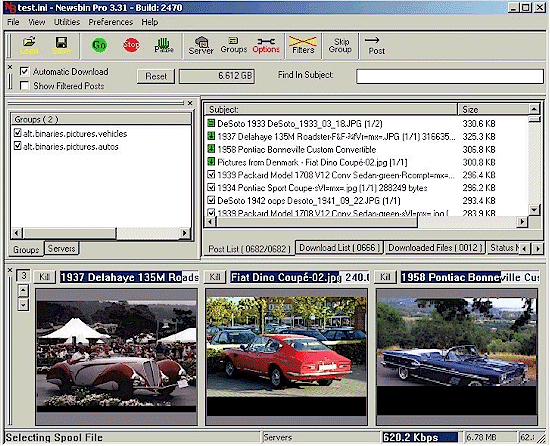550x446 pixels.
Task: Click the Save floppy disk icon
Action: 61,46
